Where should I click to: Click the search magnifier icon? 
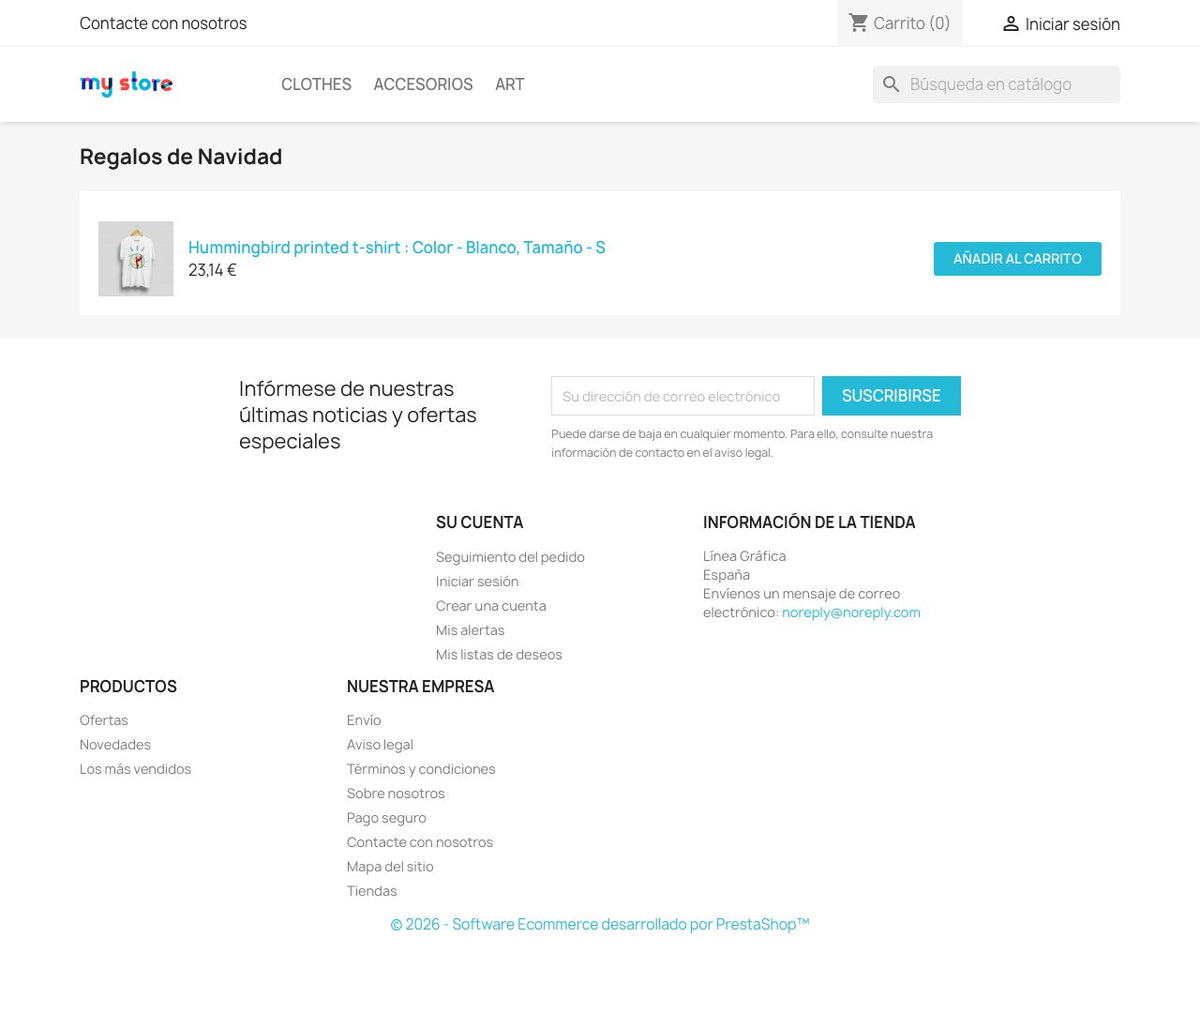(x=891, y=85)
